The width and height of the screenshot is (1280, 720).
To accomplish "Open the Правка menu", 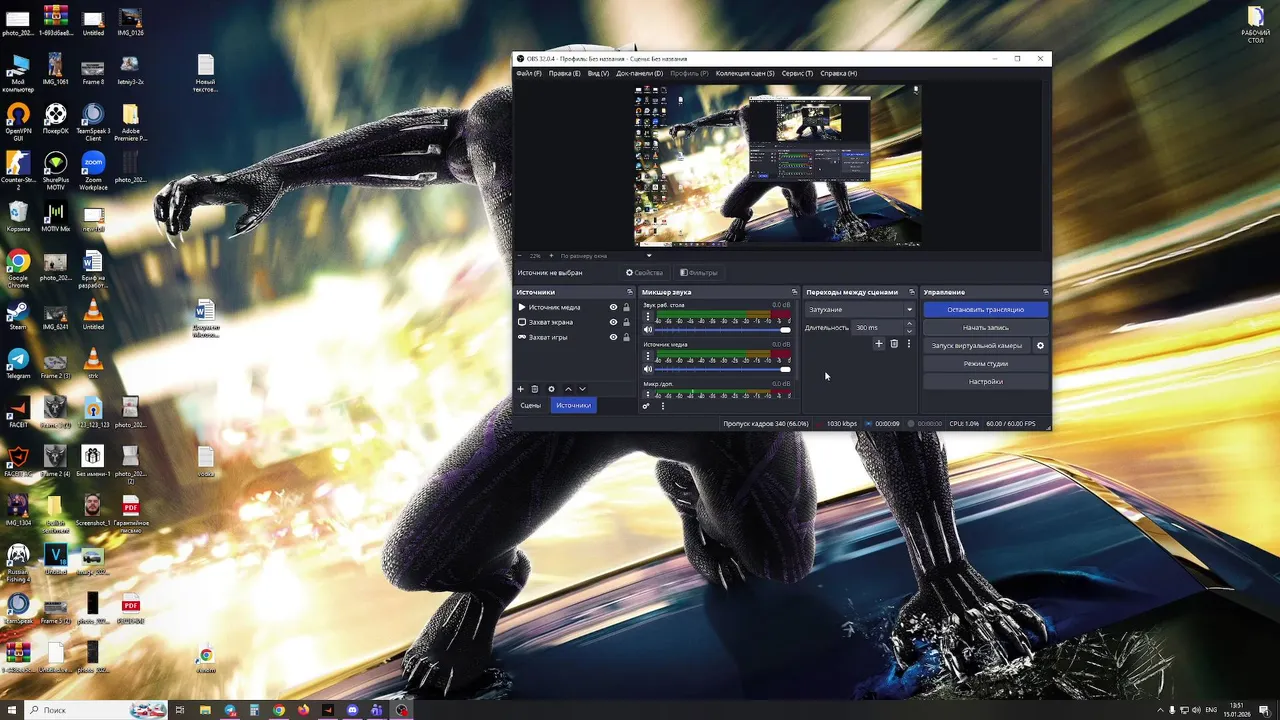I will (x=564, y=73).
